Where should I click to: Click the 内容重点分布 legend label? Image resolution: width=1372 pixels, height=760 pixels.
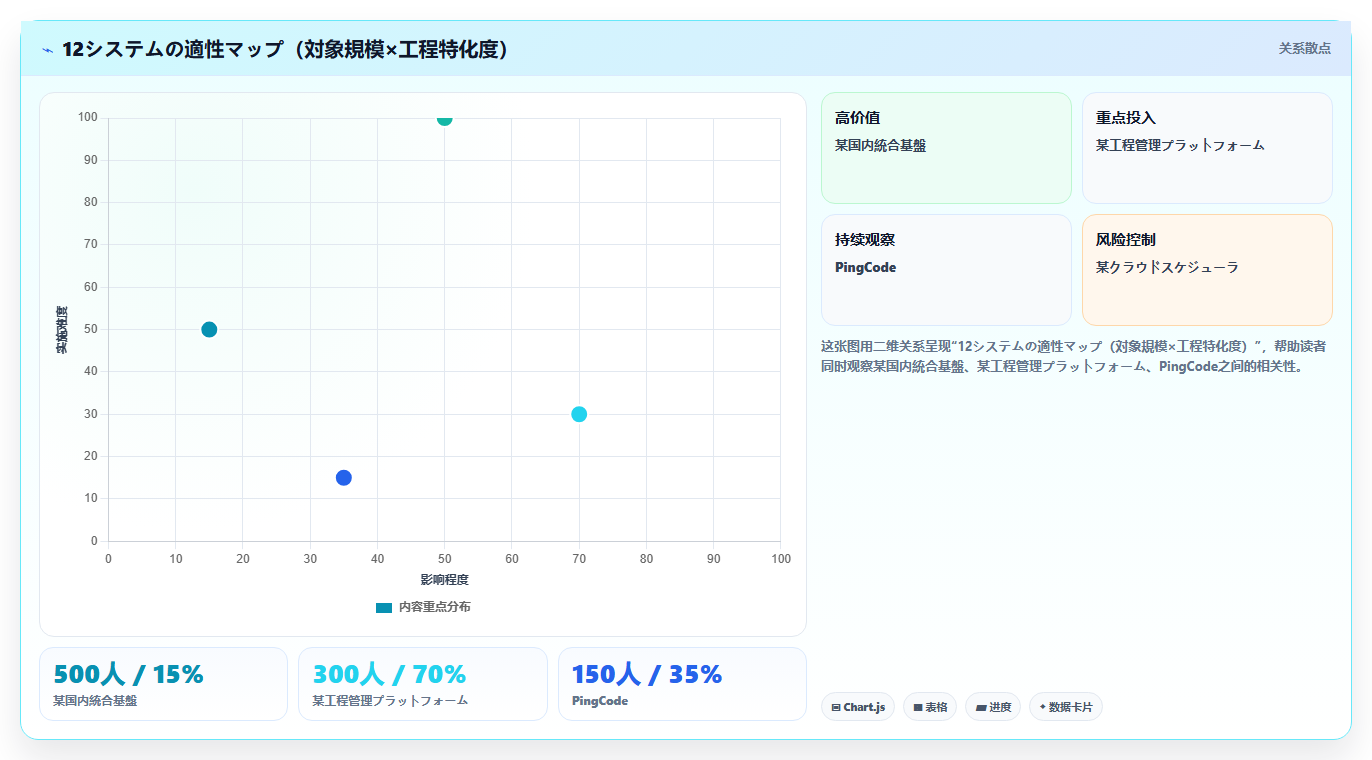pyautogui.click(x=434, y=607)
